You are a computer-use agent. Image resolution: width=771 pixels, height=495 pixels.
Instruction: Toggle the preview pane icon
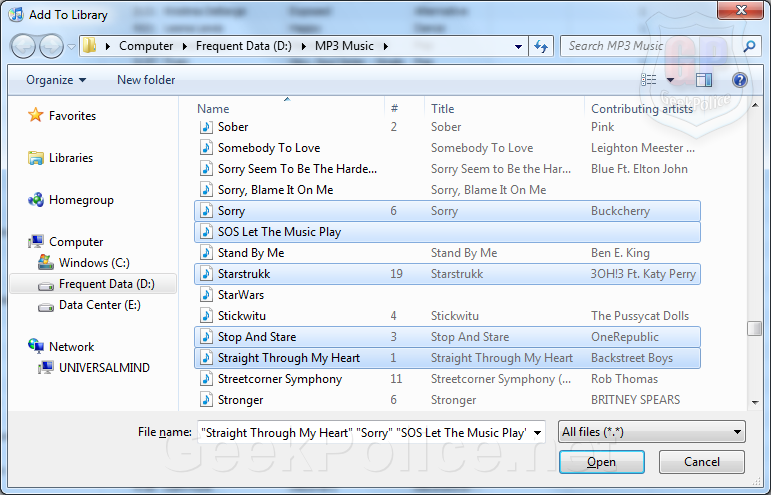(704, 80)
